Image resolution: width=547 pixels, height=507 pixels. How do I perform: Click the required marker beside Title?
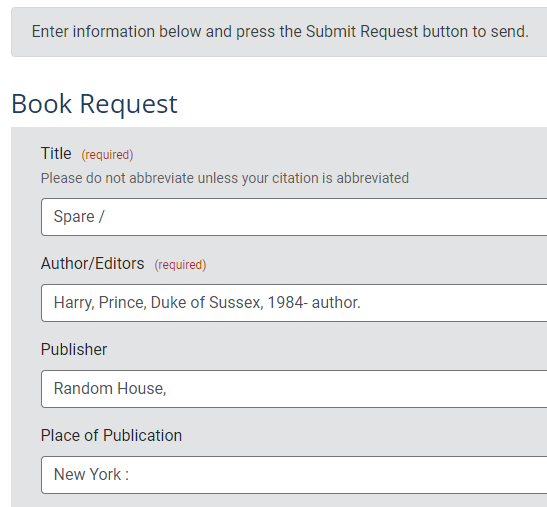107,155
